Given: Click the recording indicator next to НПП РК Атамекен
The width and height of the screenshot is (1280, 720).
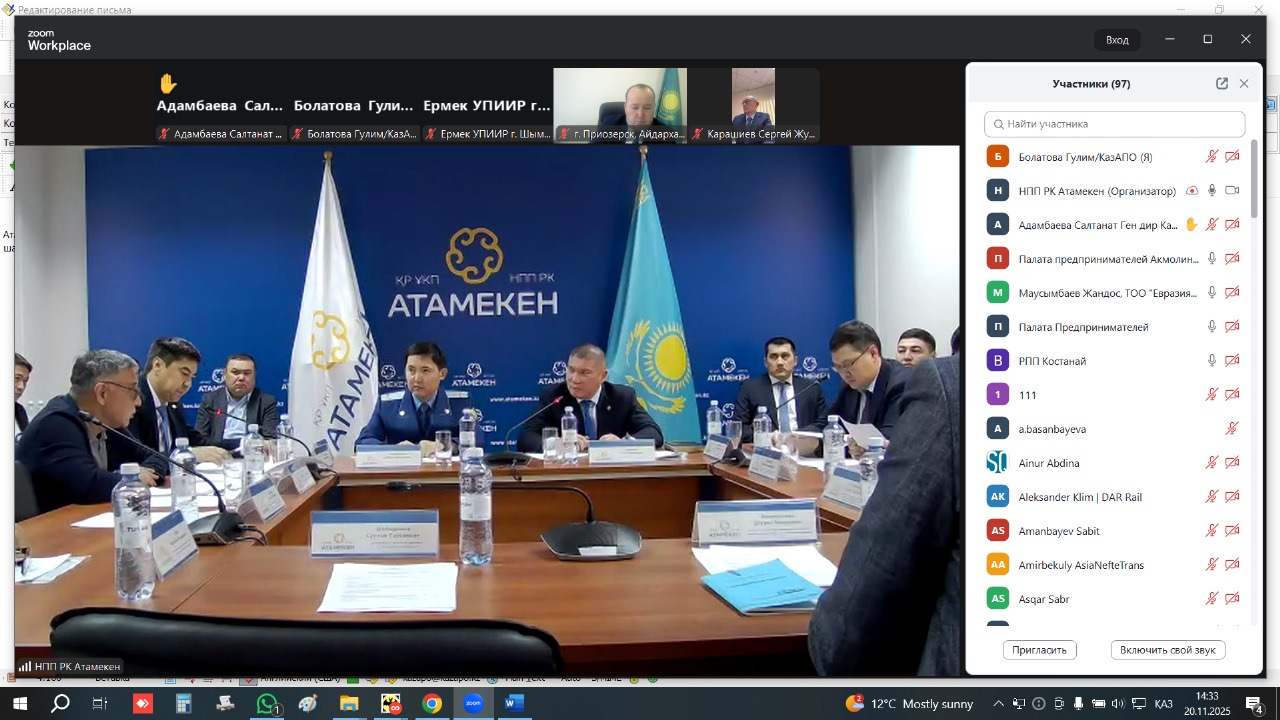Looking at the screenshot, I should [x=1192, y=191].
